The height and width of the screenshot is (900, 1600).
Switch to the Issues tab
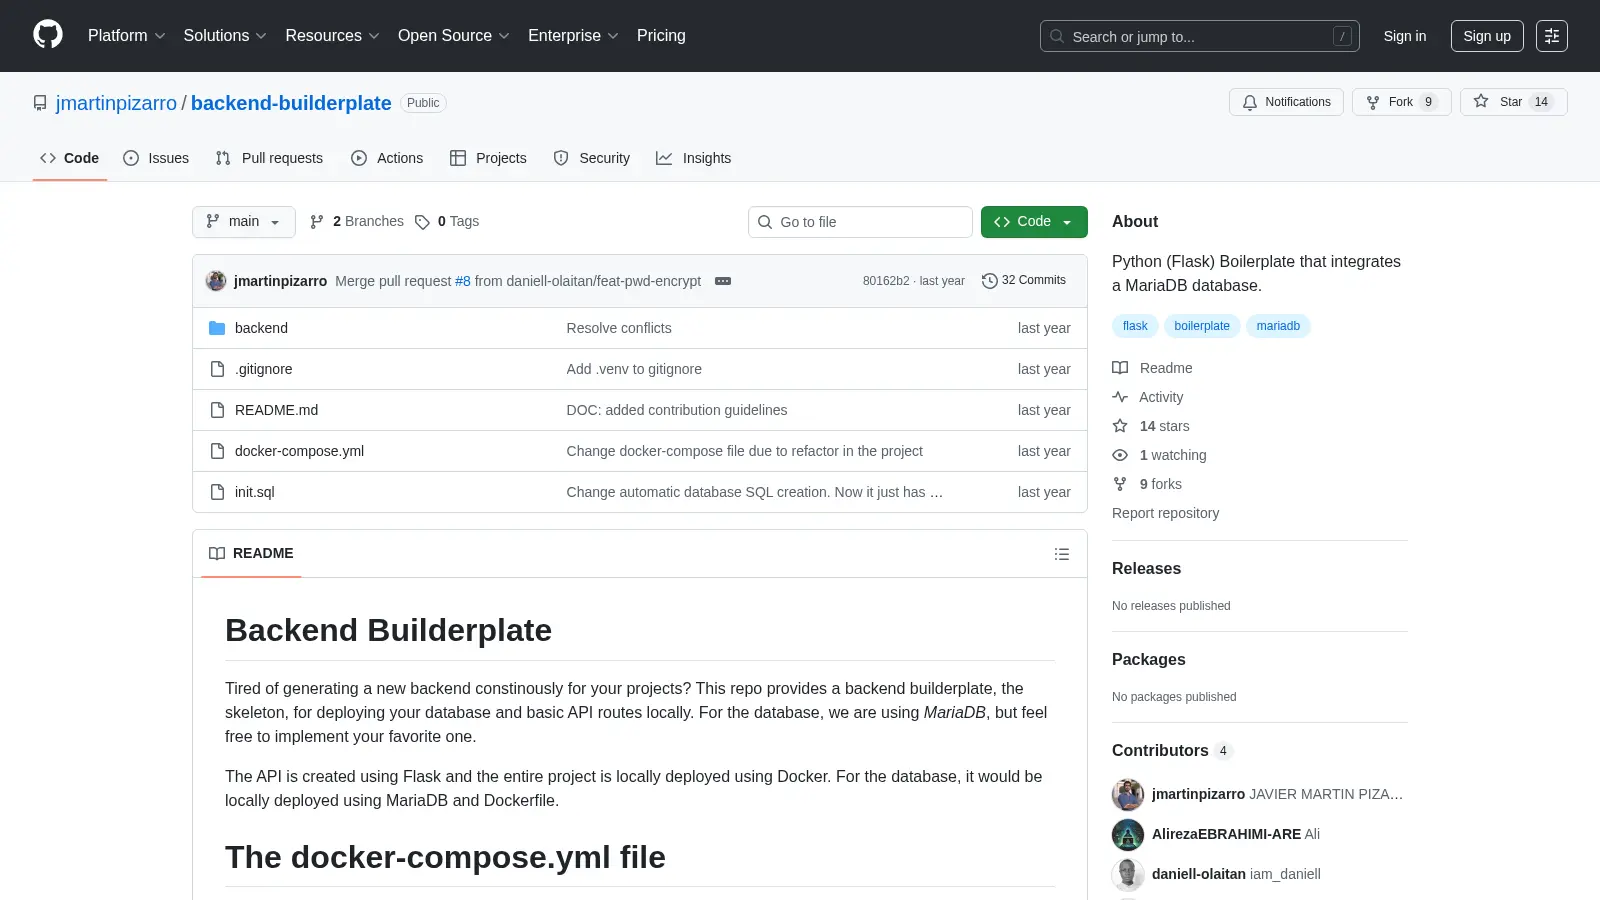tap(156, 158)
